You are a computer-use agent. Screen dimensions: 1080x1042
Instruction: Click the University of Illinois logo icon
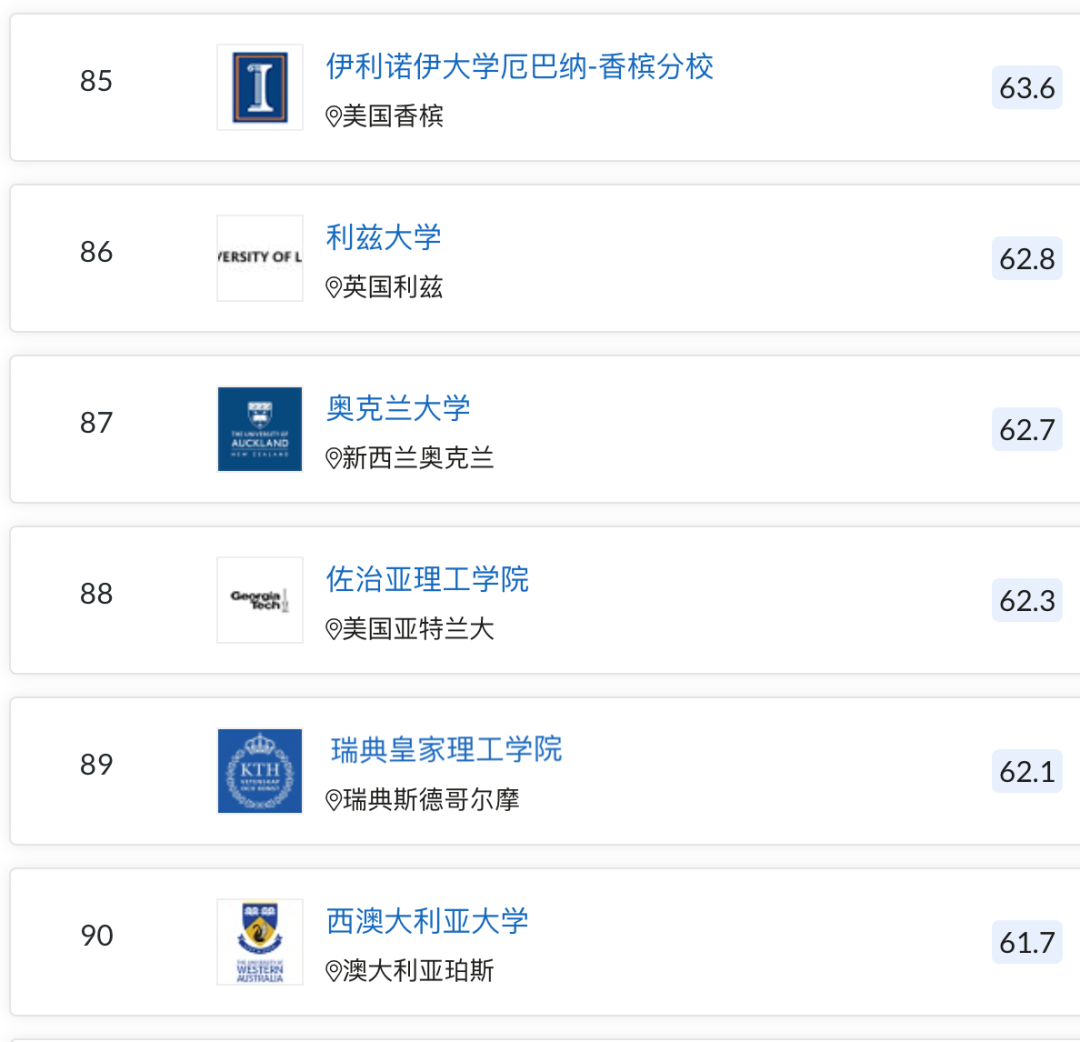260,87
